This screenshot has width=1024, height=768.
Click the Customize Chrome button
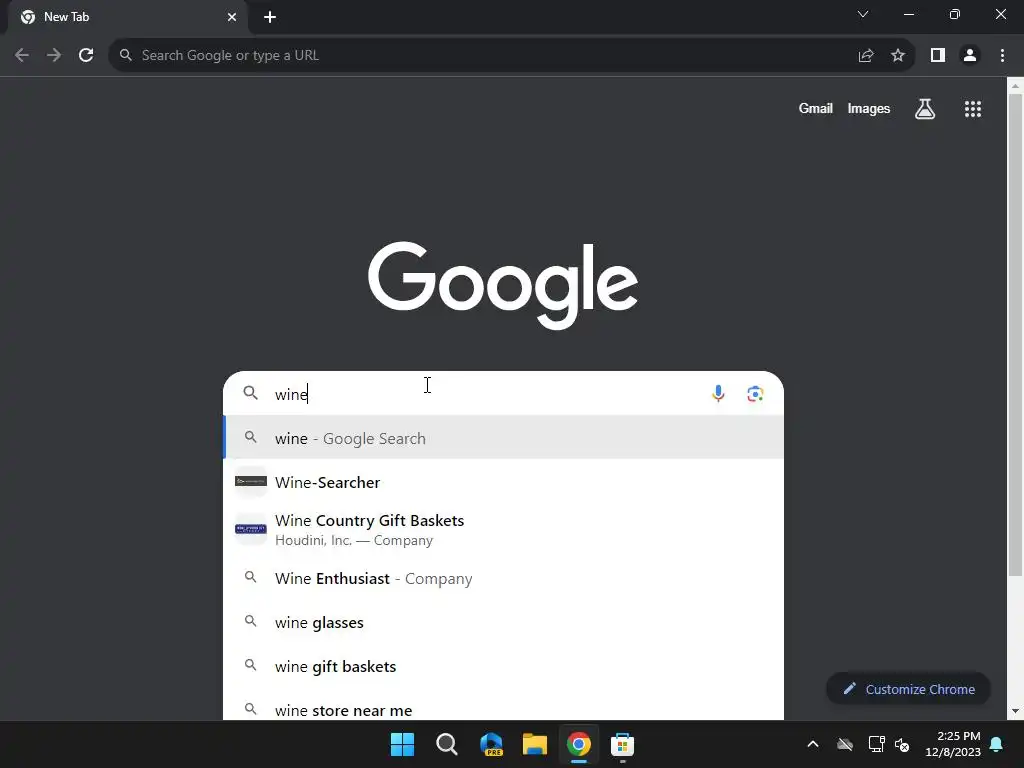coord(908,689)
